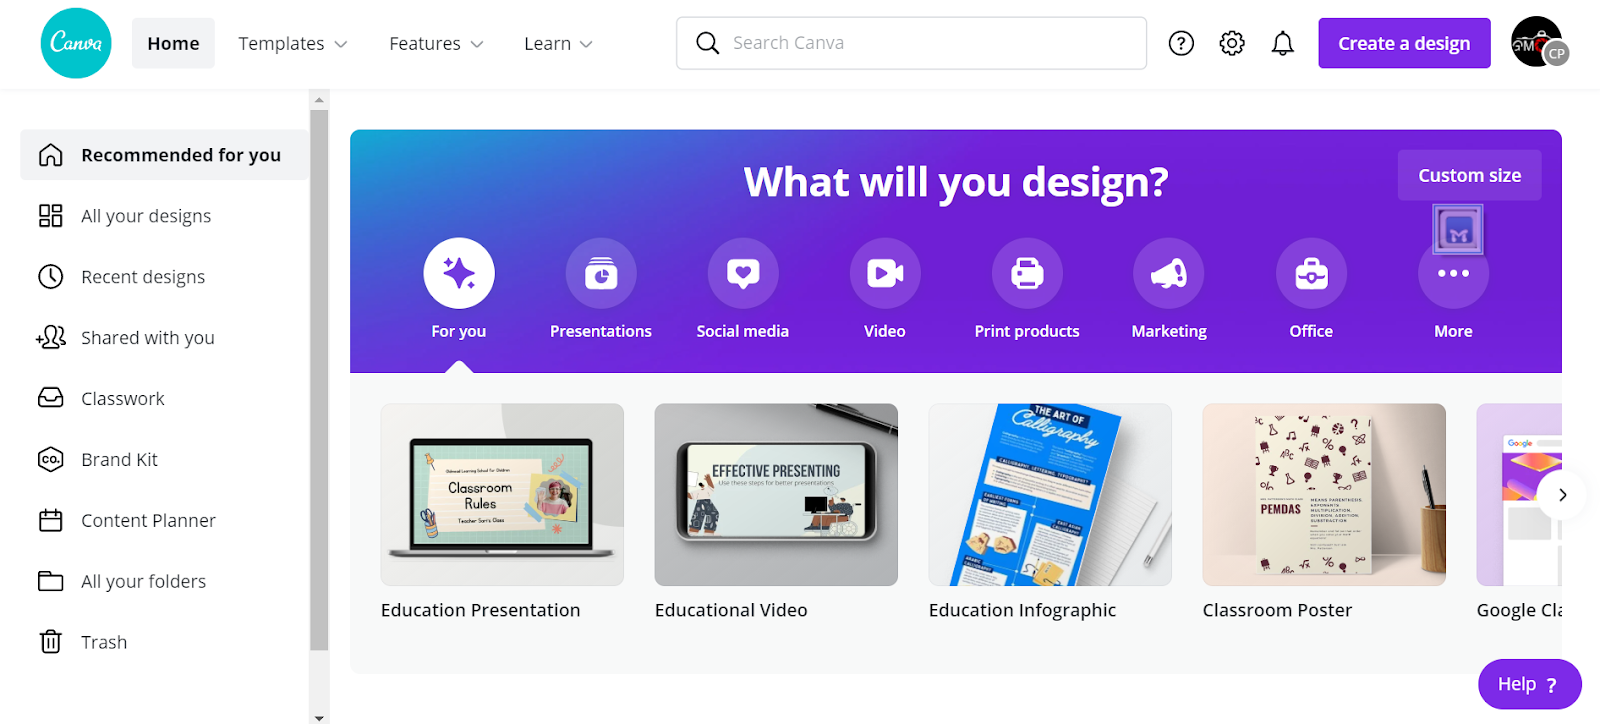Expand the Features dropdown menu

pos(436,43)
